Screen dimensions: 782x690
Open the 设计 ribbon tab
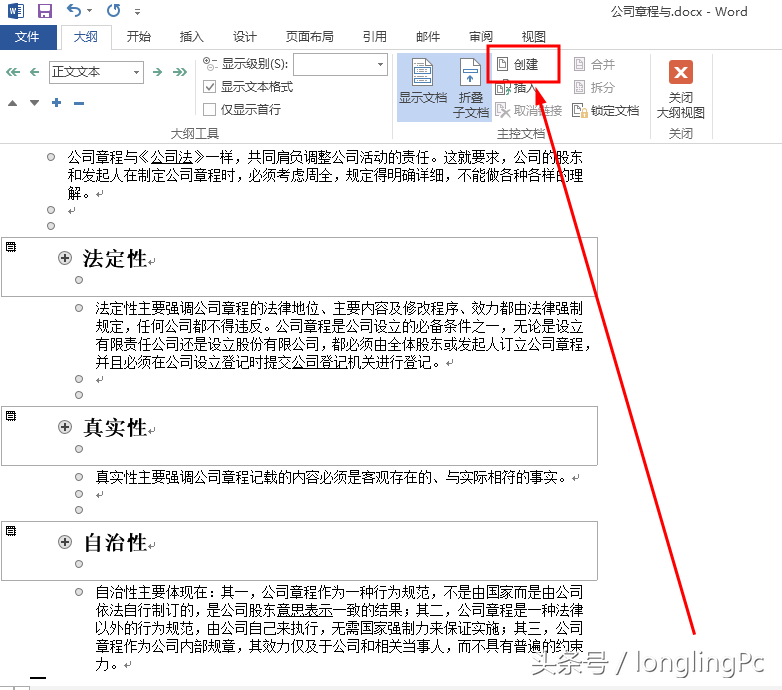pyautogui.click(x=244, y=36)
